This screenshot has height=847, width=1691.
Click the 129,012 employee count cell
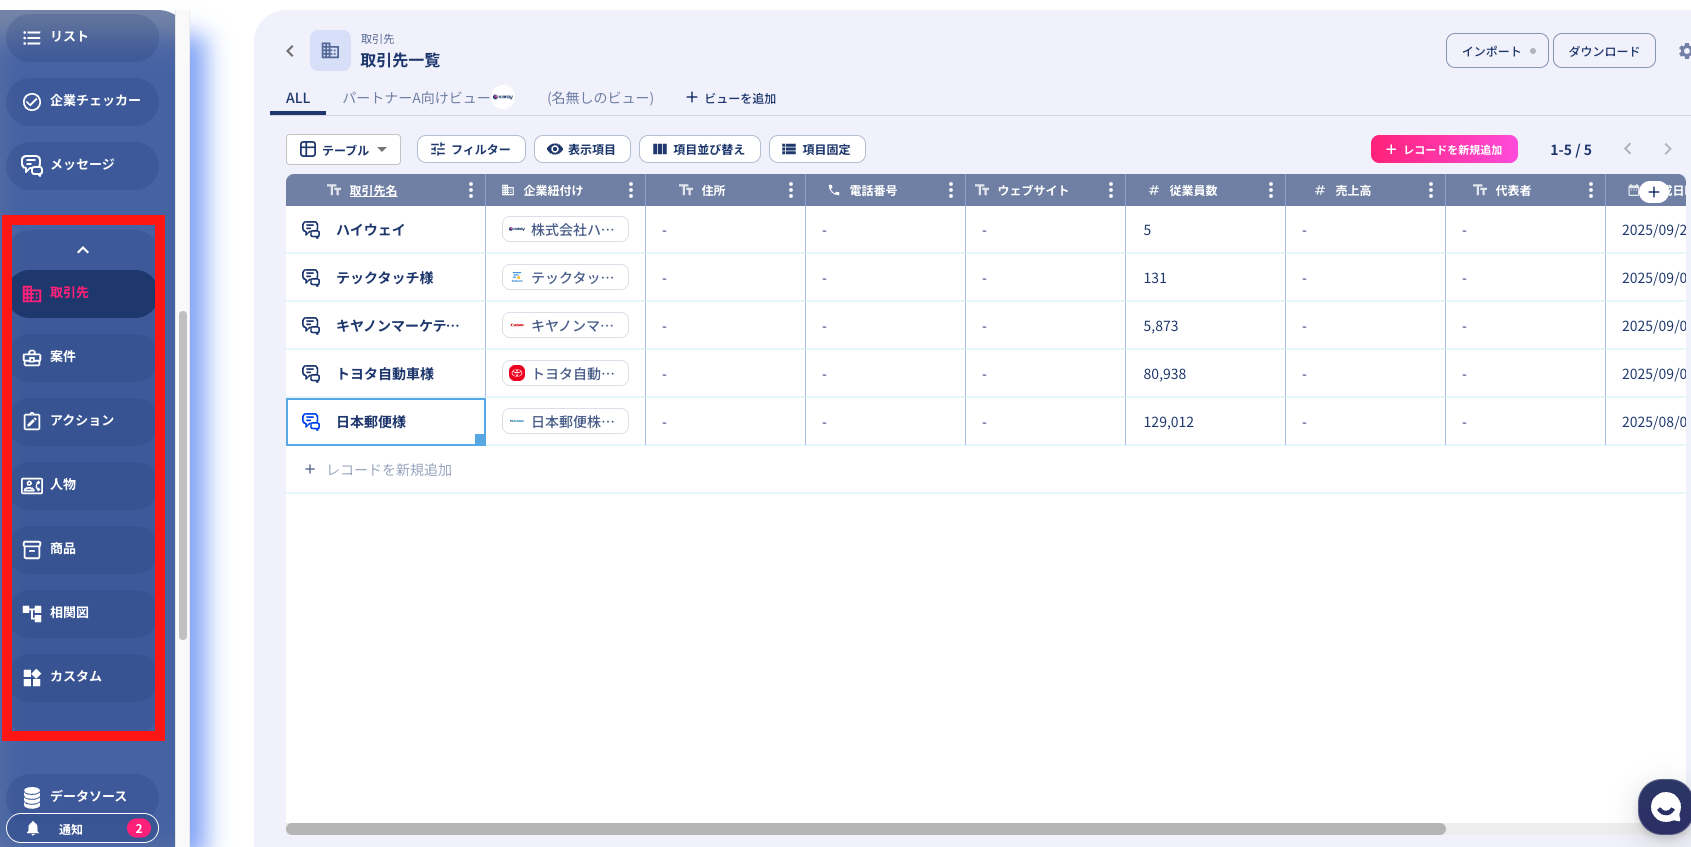click(1205, 422)
